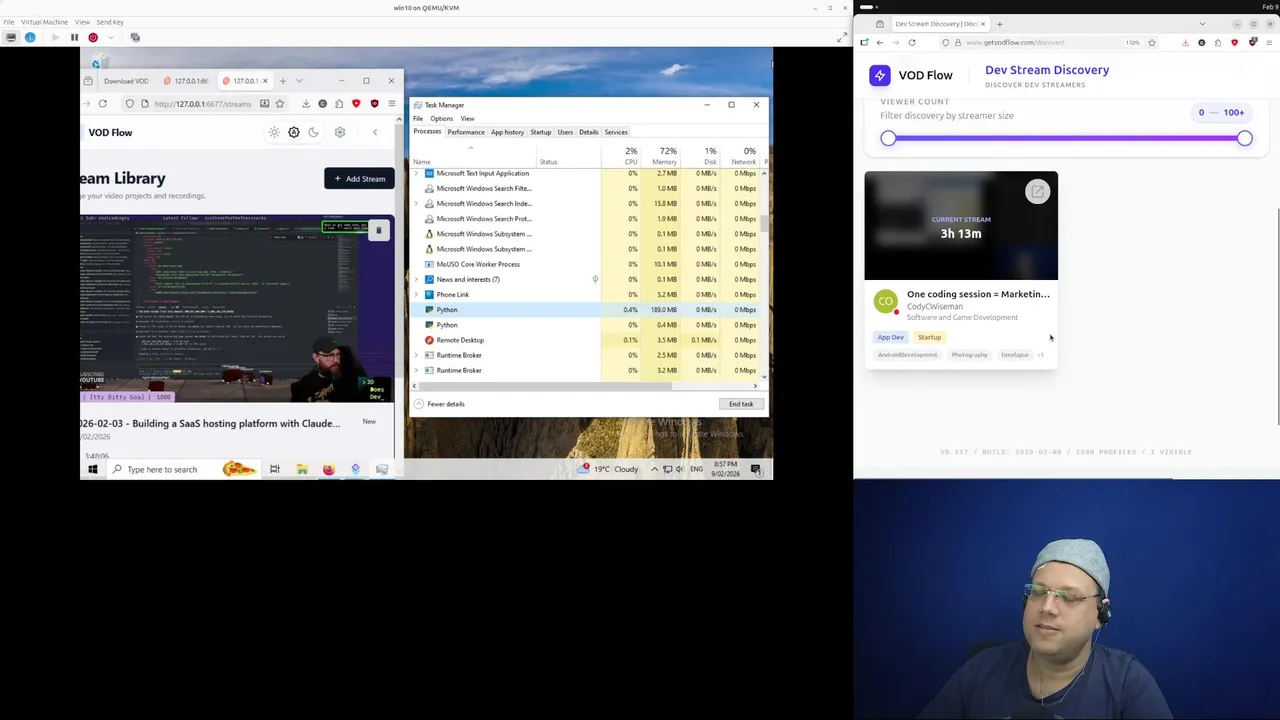The image size is (1280, 720).
Task: Select the Remote Desktop process row
Action: [585, 340]
